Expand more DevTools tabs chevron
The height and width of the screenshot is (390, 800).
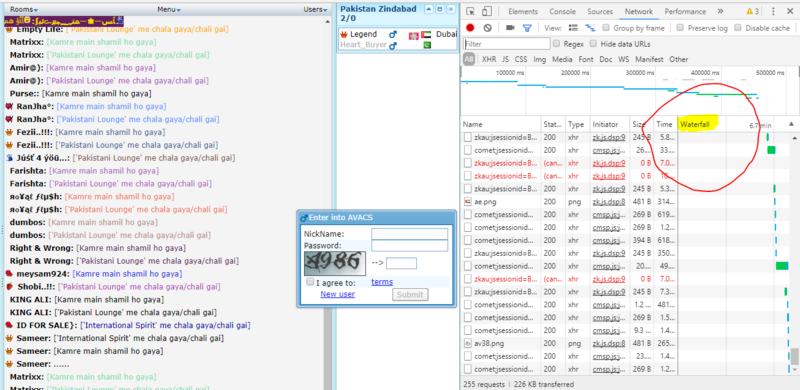point(720,11)
